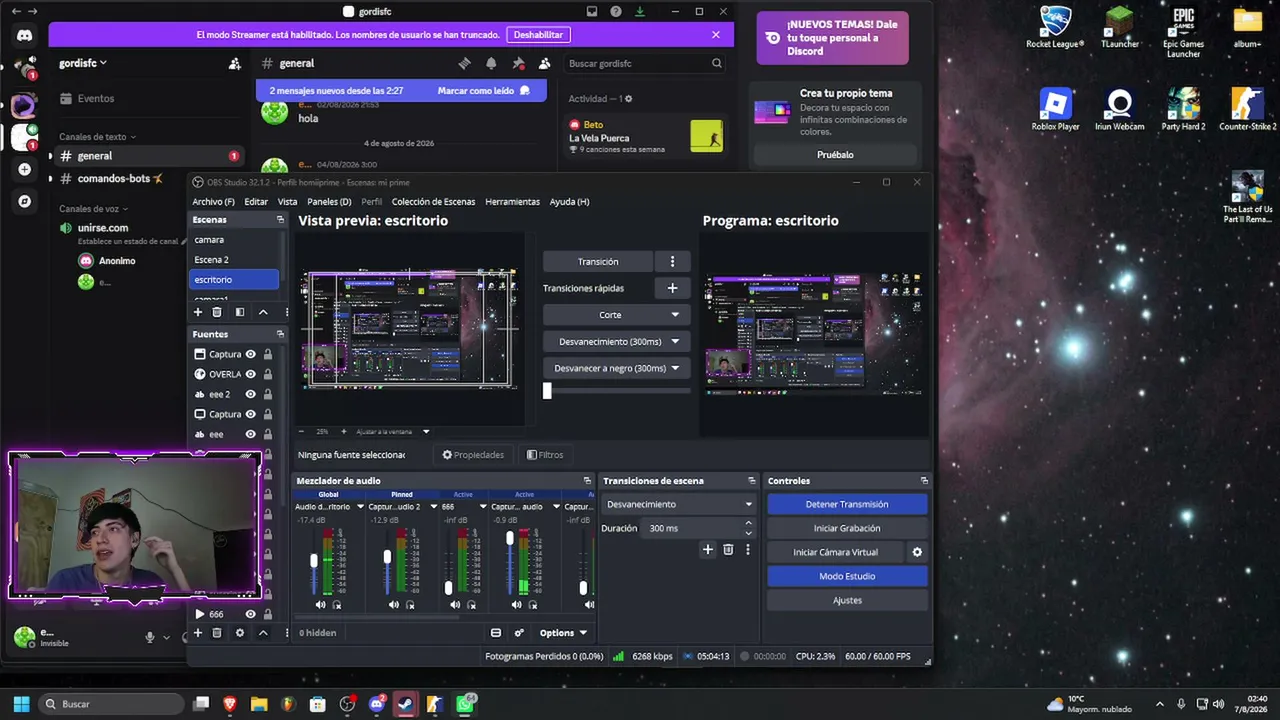Open Discord direct messages home icon

tap(24, 35)
